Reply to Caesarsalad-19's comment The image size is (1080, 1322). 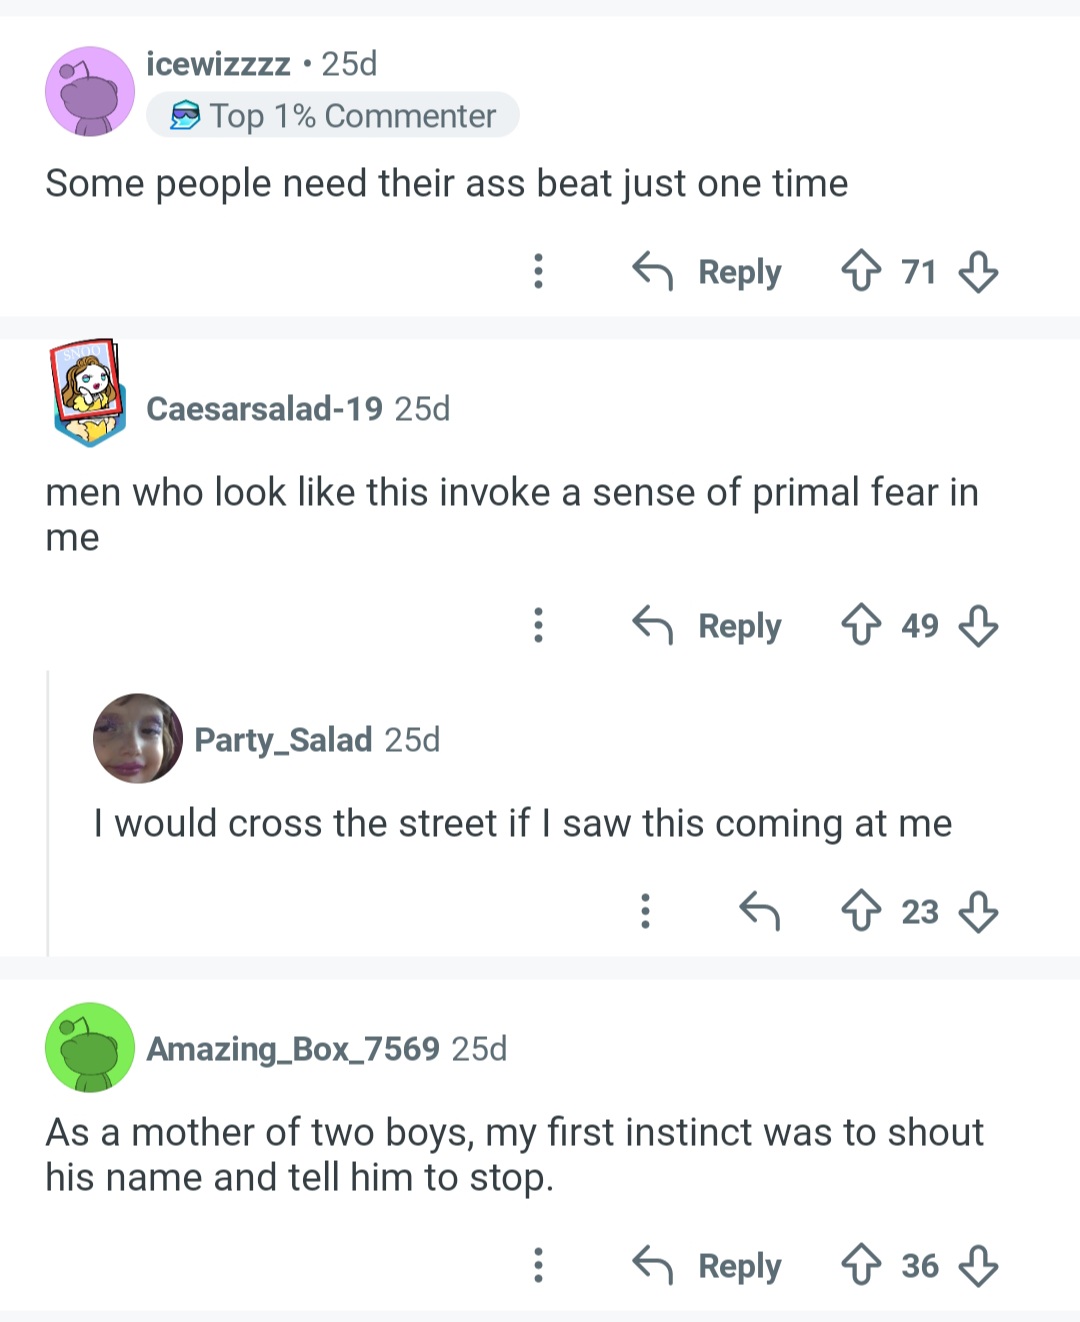(x=707, y=626)
